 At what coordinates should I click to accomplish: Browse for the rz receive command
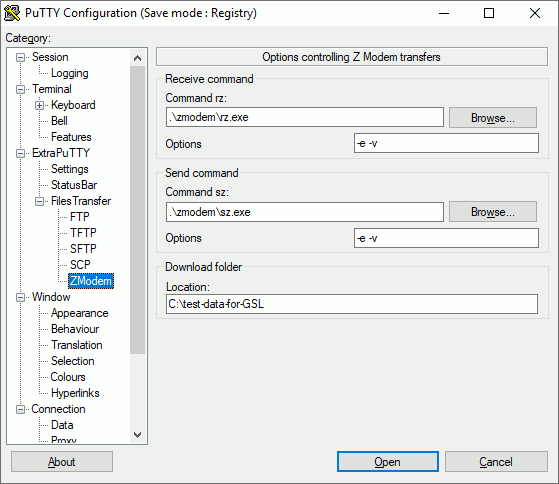(493, 118)
